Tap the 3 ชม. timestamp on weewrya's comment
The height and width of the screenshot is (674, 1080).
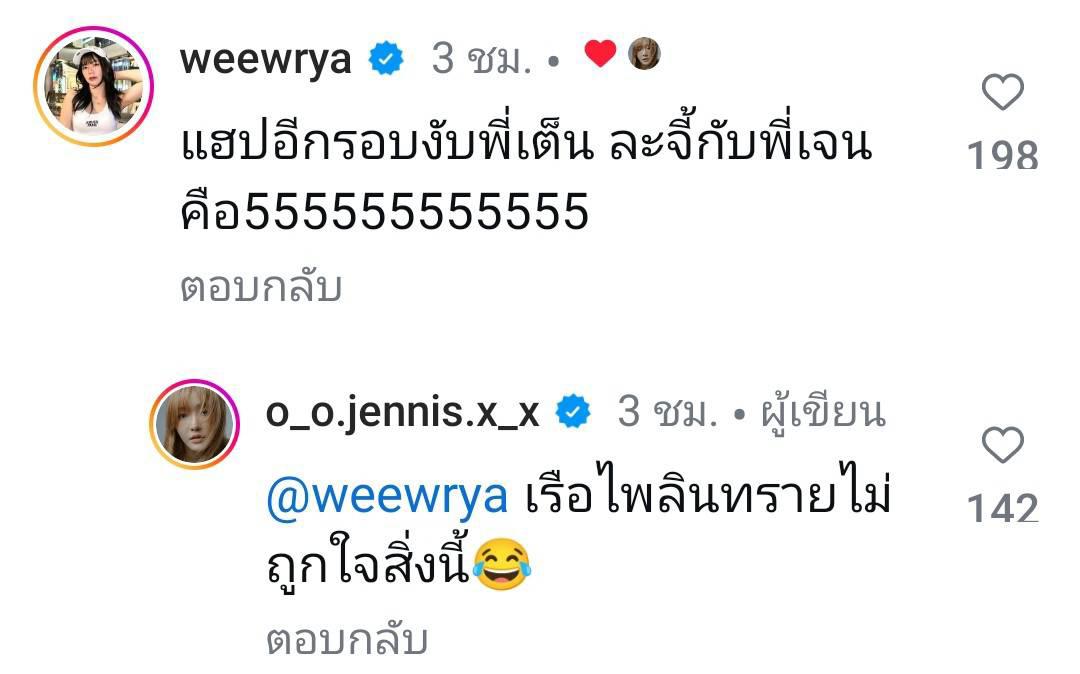(481, 59)
